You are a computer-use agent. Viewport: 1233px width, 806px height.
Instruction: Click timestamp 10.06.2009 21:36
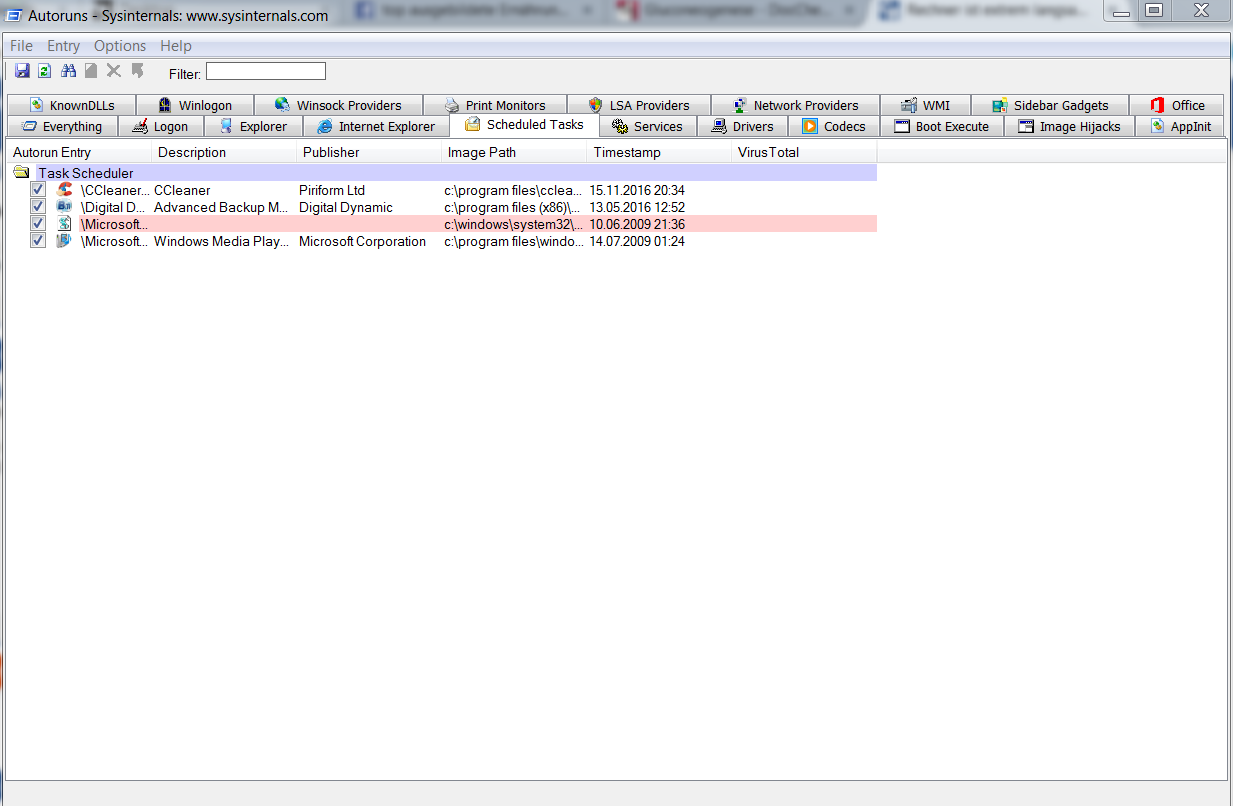(x=637, y=224)
